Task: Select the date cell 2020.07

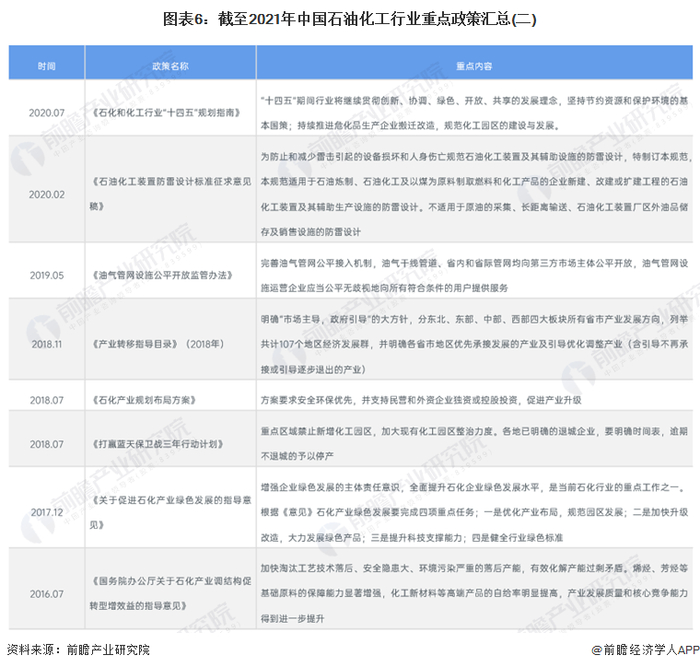Action: [47, 113]
